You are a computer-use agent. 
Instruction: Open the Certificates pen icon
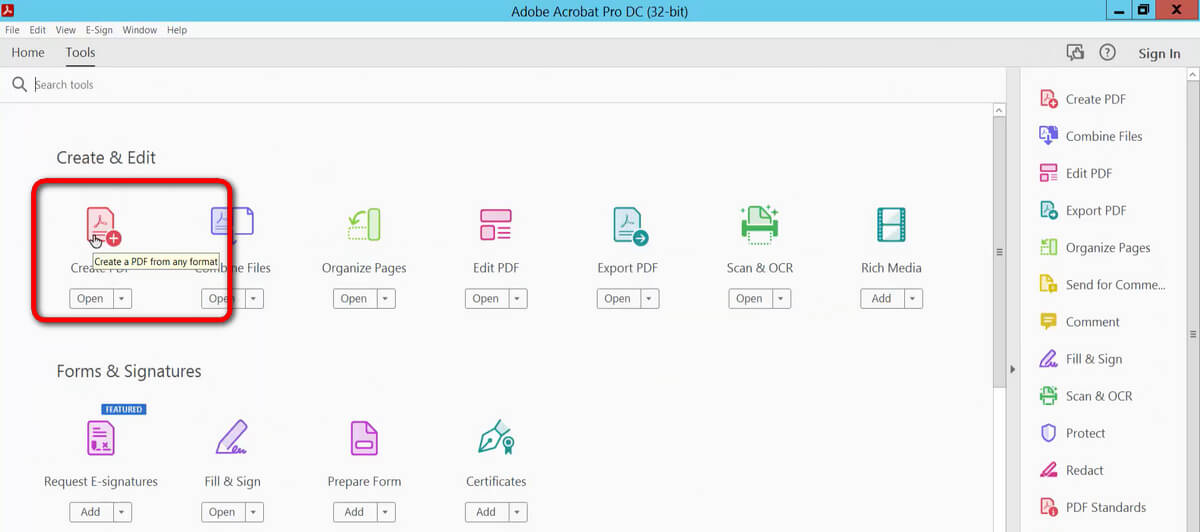click(x=496, y=437)
